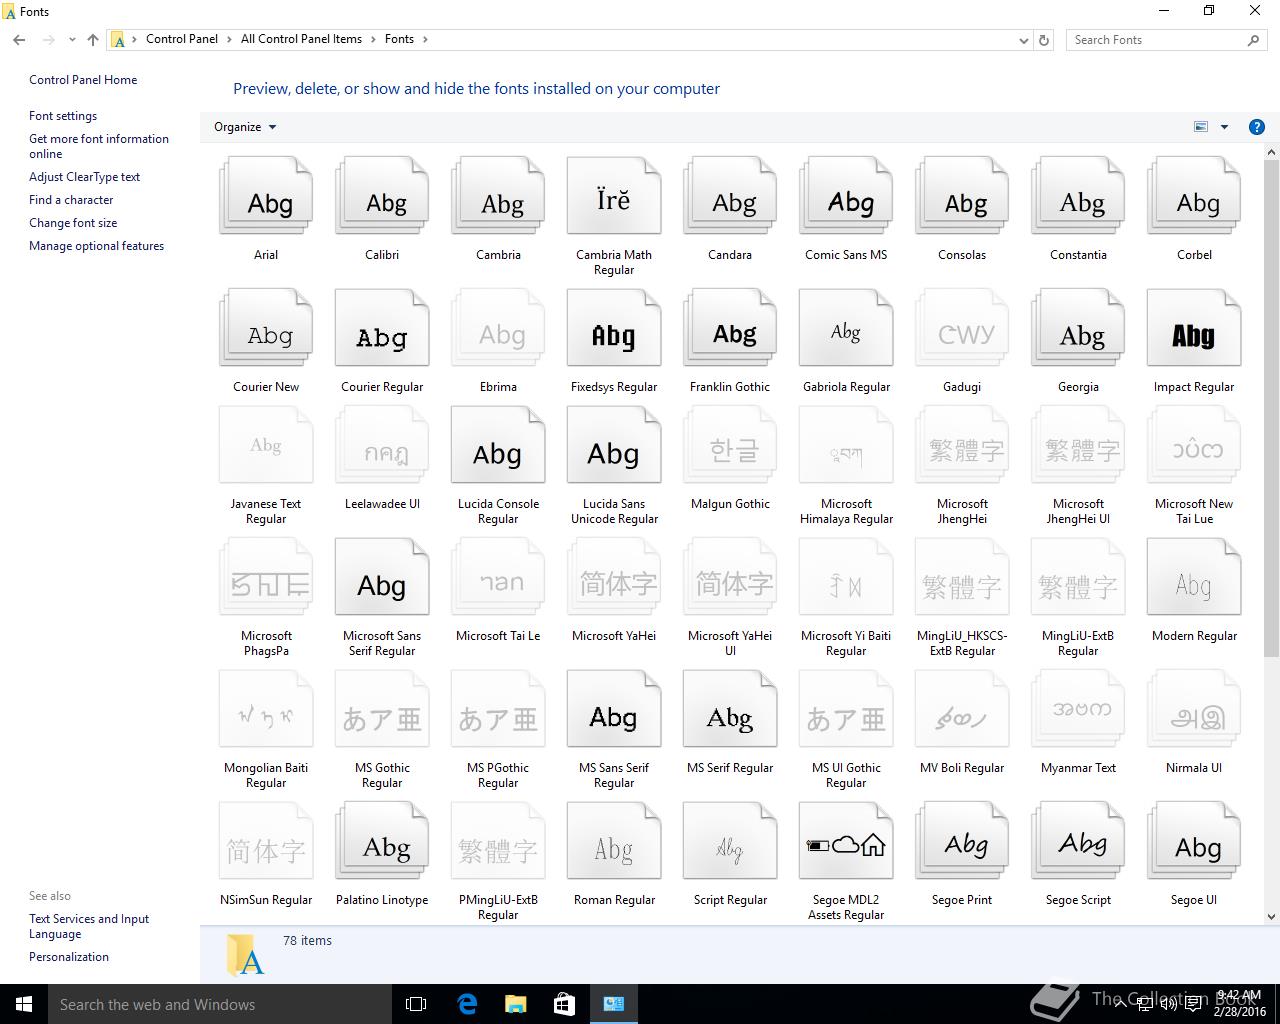Select the Impact Regular font
The image size is (1280, 1024).
(1194, 329)
